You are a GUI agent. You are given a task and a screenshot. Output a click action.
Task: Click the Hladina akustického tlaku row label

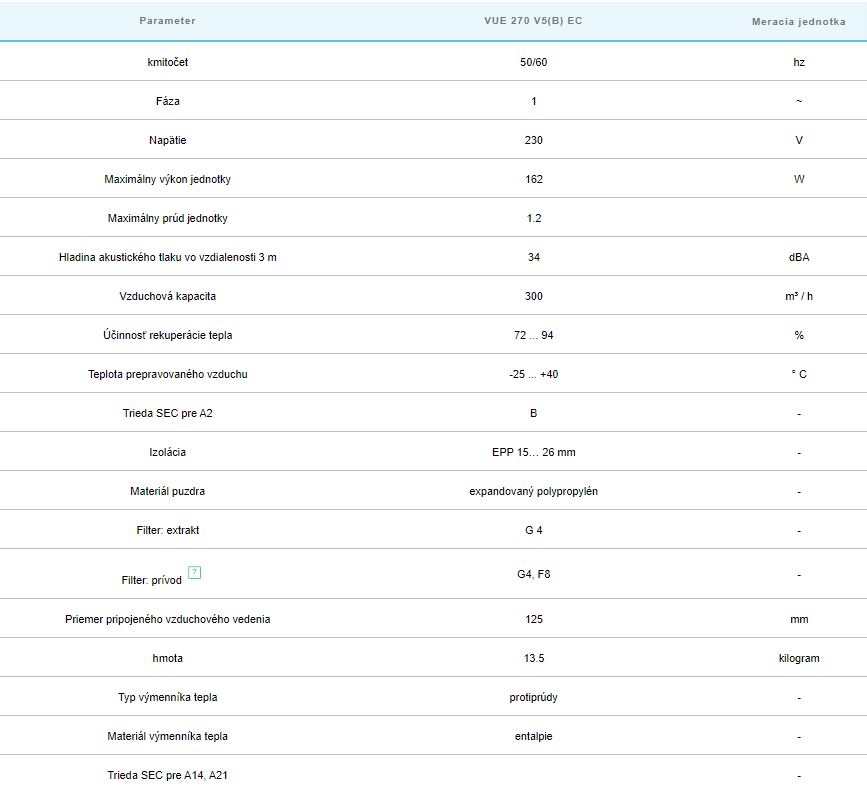167,257
